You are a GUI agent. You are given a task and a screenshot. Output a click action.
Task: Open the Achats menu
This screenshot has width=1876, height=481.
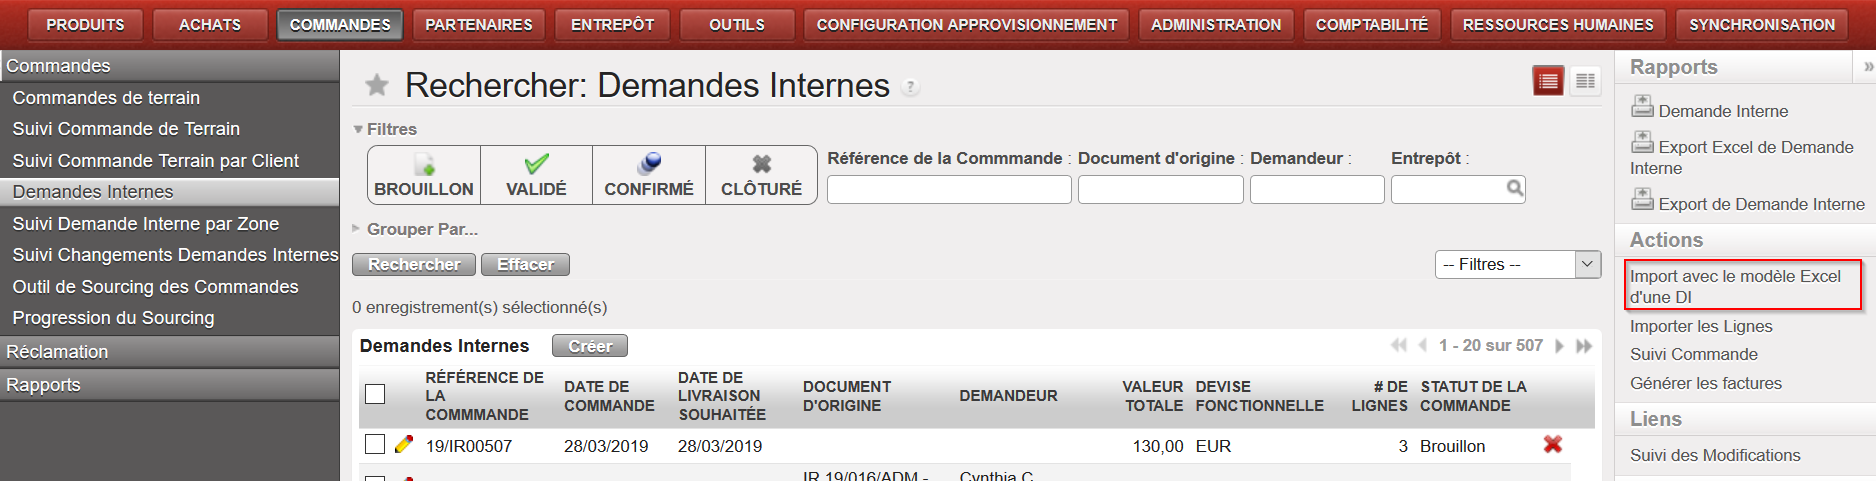click(x=210, y=24)
